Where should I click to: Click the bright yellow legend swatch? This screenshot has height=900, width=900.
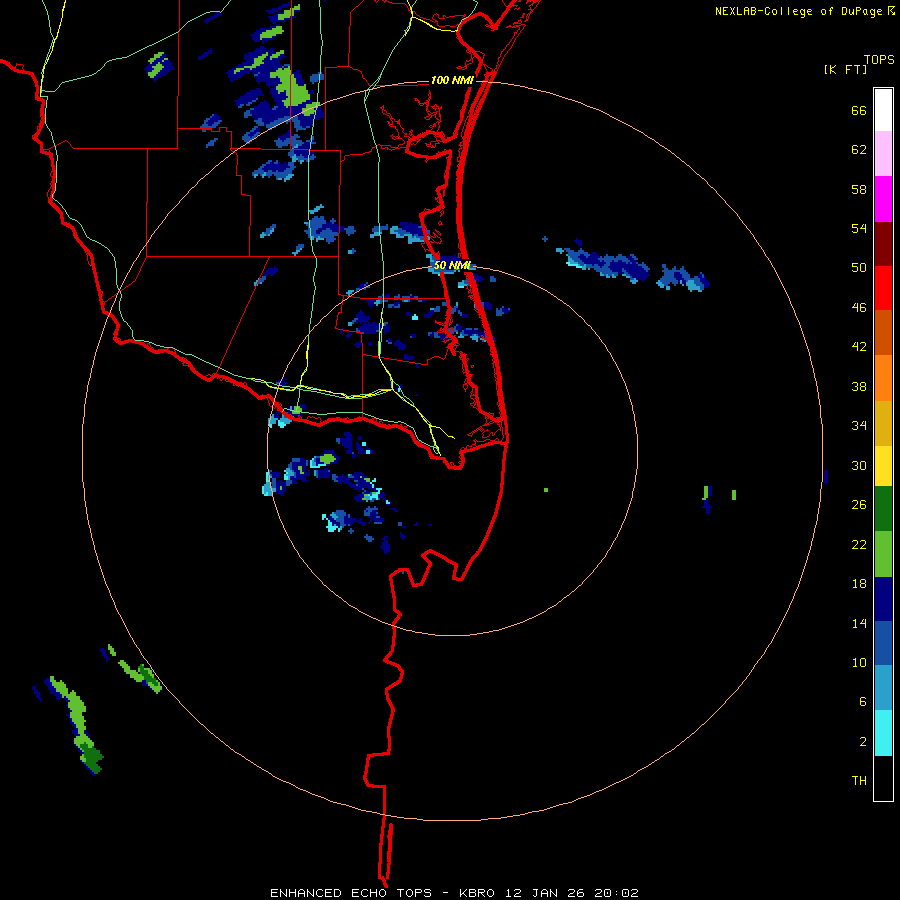[x=883, y=466]
